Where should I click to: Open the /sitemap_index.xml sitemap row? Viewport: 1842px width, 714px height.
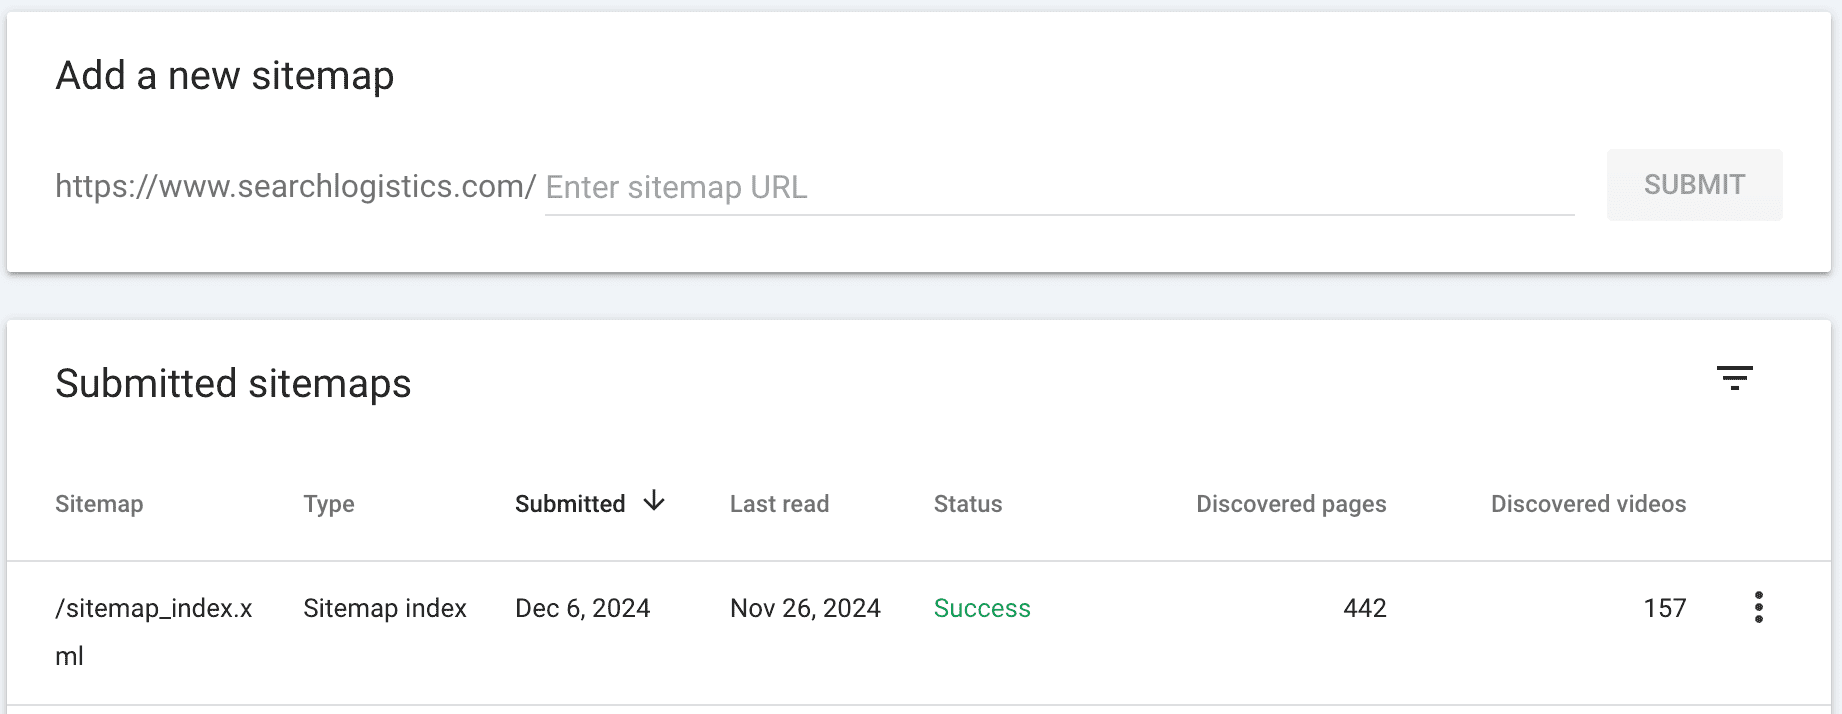tap(153, 608)
